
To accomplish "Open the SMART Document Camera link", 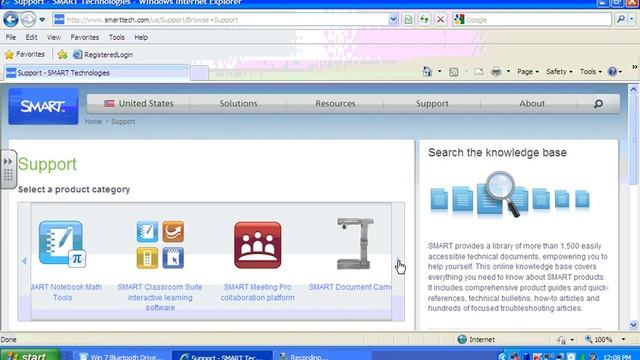I will click(350, 287).
